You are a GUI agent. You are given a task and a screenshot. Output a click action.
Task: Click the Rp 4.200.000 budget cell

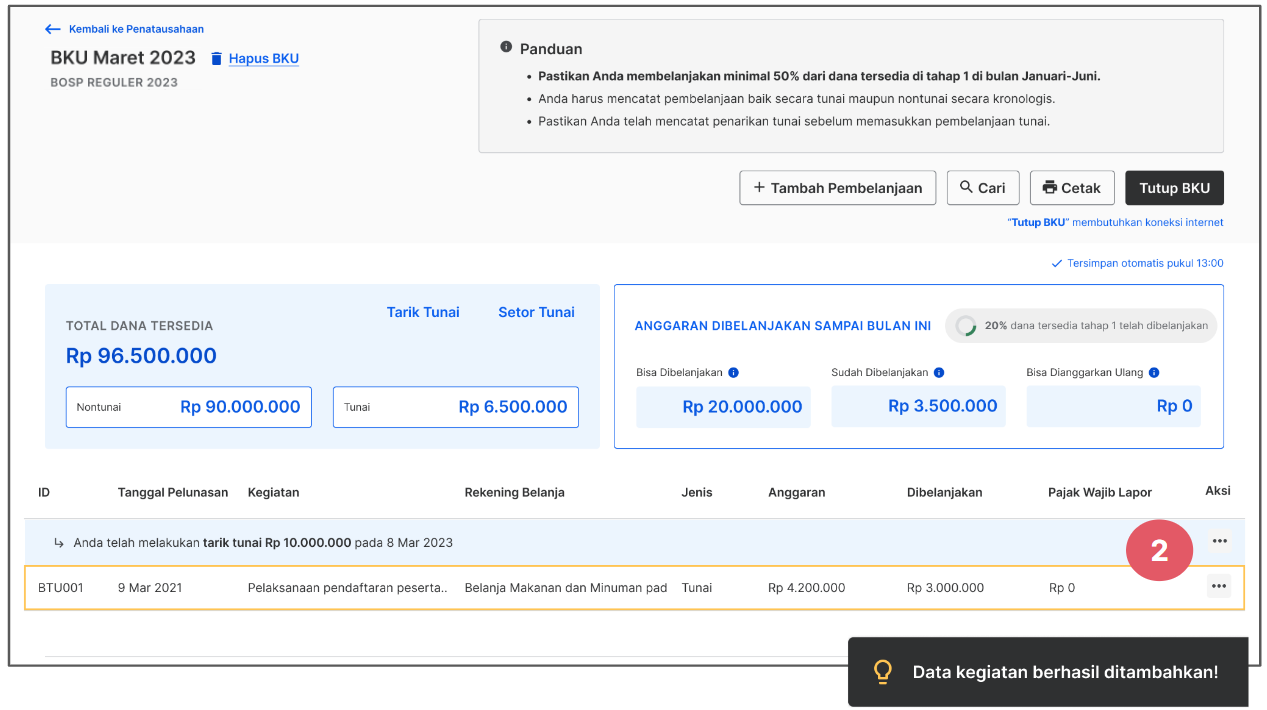click(x=807, y=588)
